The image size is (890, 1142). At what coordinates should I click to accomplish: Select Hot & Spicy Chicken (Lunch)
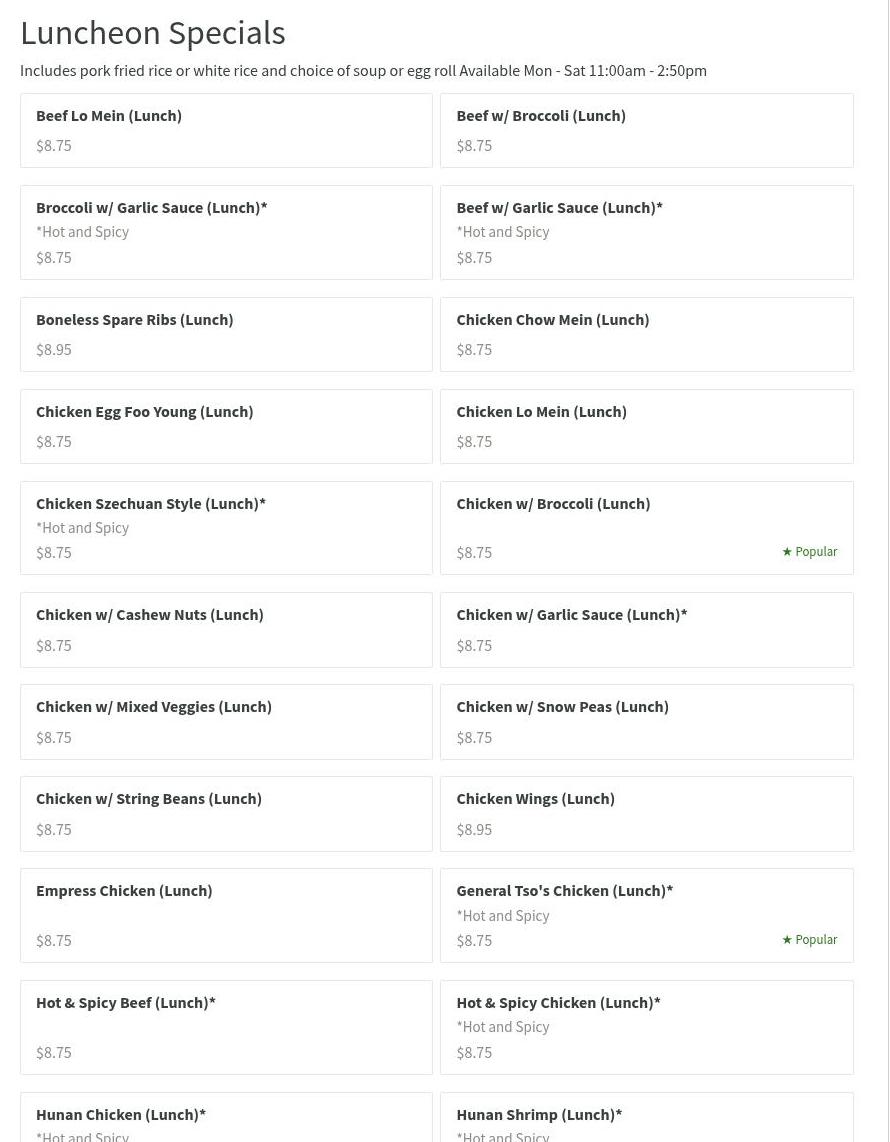click(x=647, y=1028)
